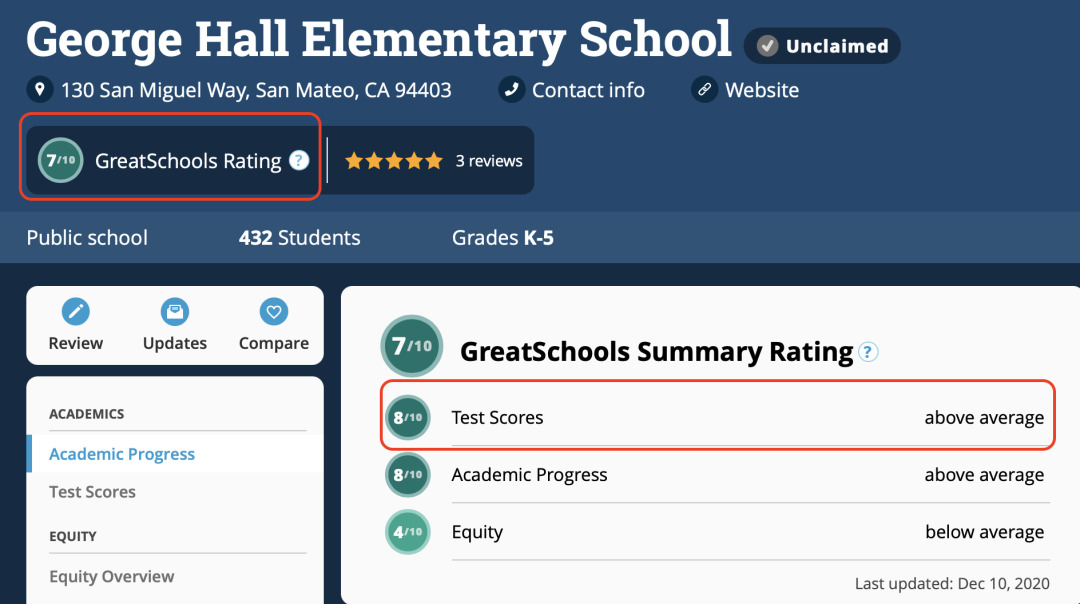Image resolution: width=1080 pixels, height=604 pixels.
Task: Click the Updates label in the action panel
Action: point(175,343)
